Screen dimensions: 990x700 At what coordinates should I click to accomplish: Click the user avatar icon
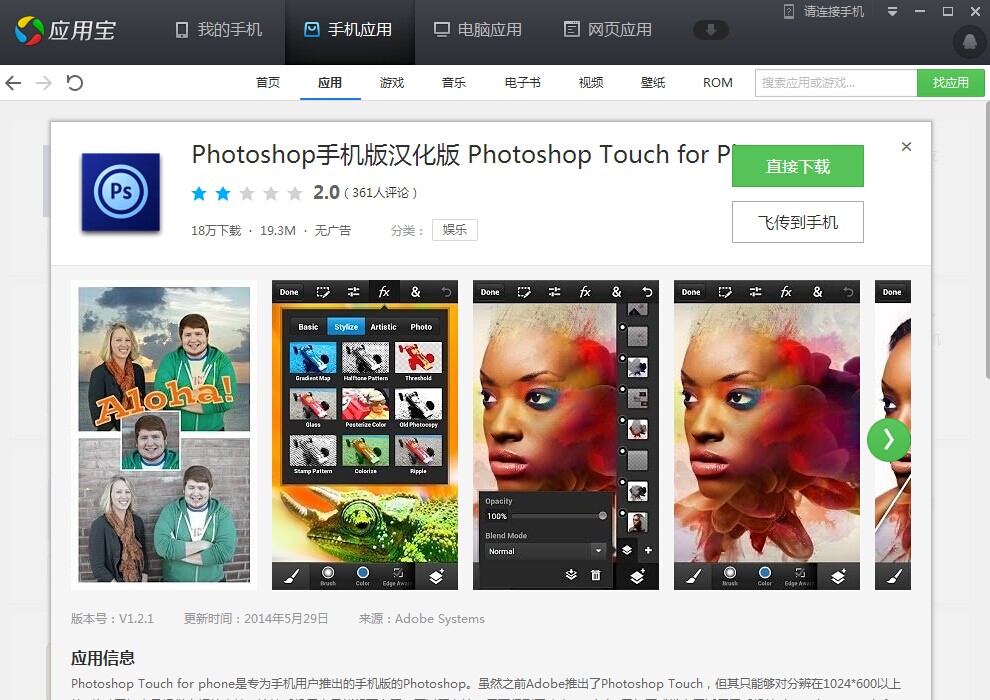click(x=970, y=42)
